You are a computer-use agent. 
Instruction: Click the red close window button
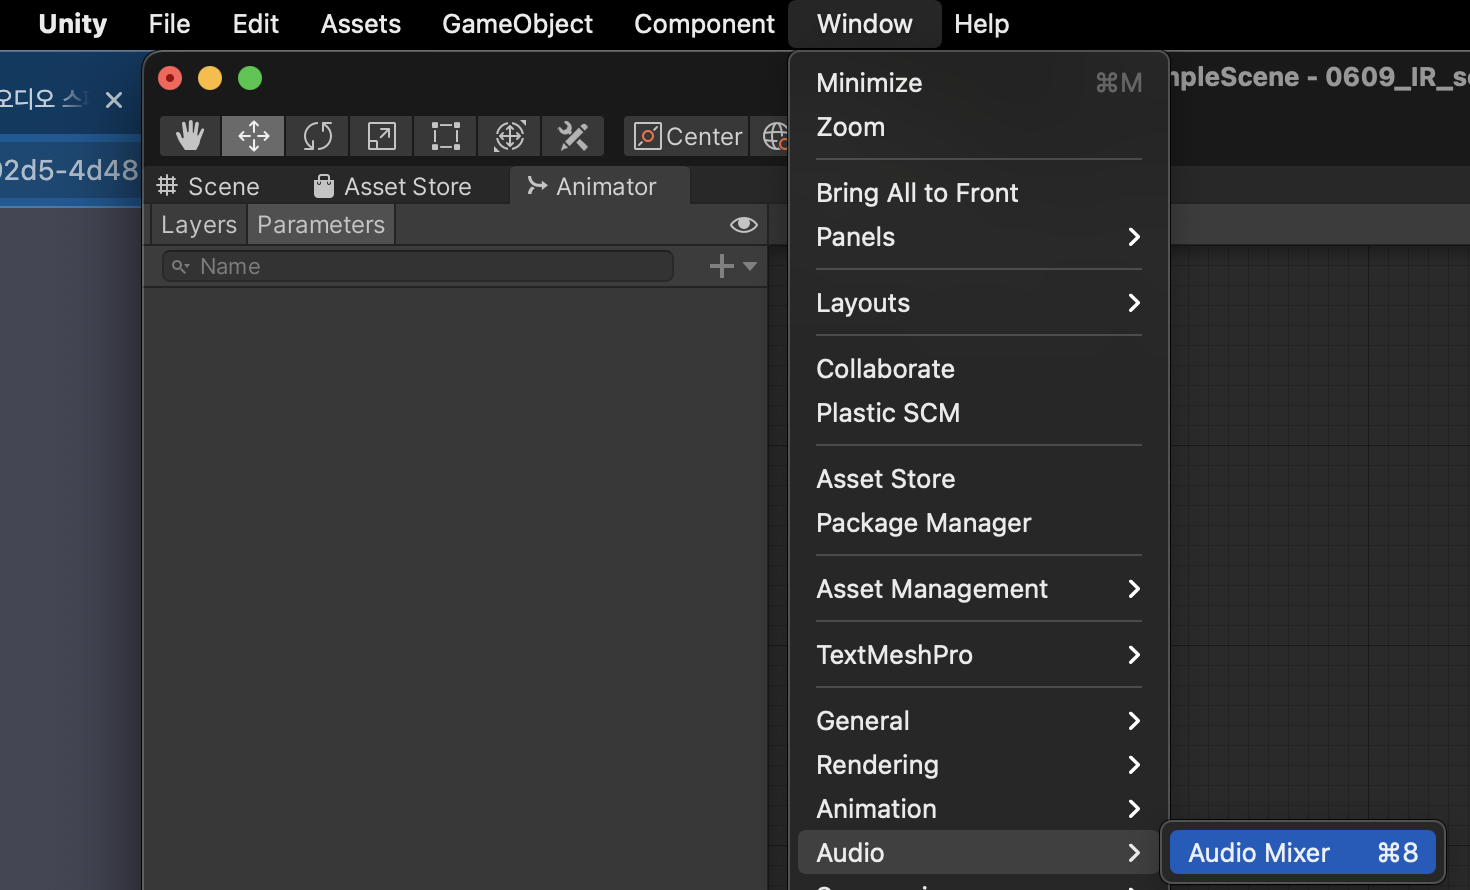[170, 78]
